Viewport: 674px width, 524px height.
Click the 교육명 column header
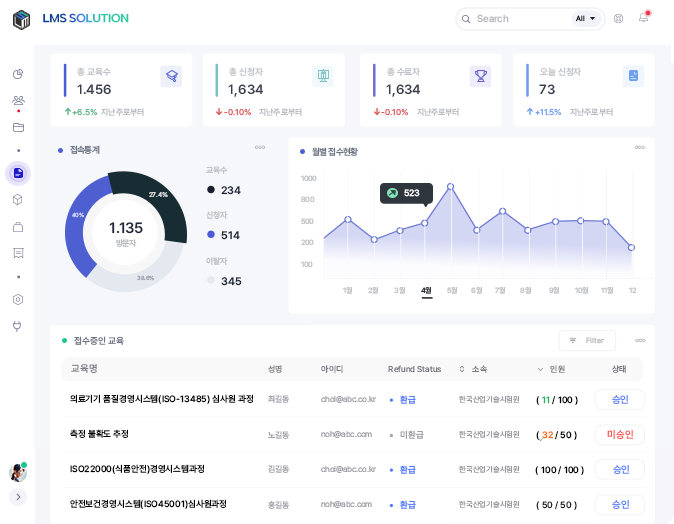coord(84,368)
